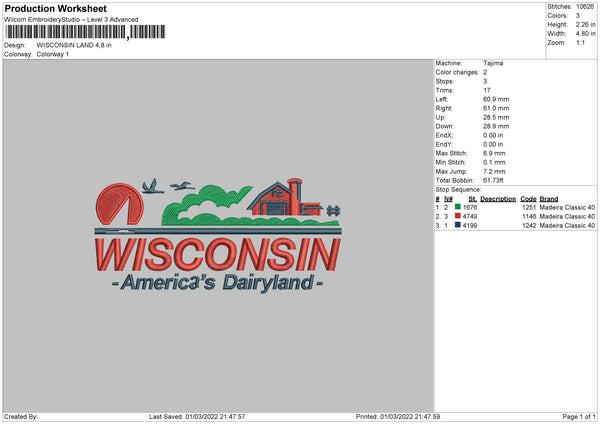Click the Zoom value '1:1'
This screenshot has width=600, height=424.
click(580, 42)
